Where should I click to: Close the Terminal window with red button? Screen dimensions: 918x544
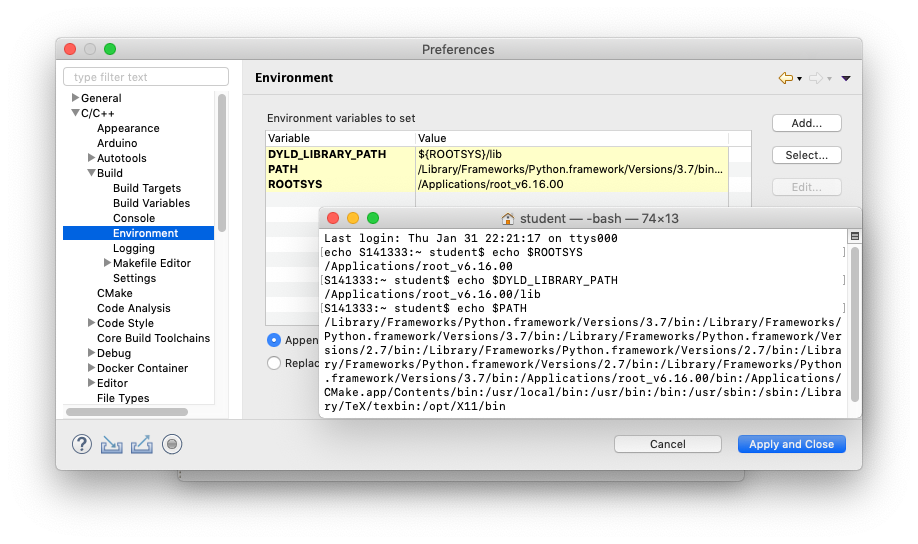pos(333,218)
